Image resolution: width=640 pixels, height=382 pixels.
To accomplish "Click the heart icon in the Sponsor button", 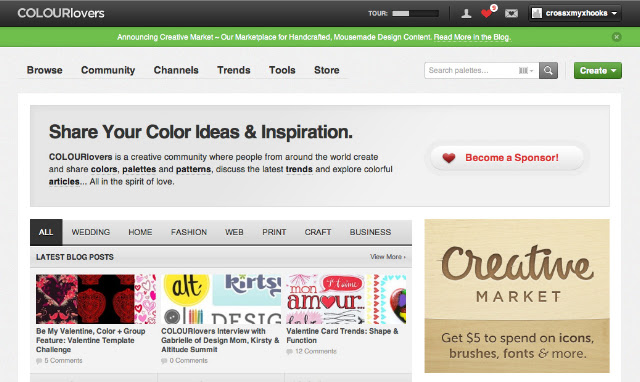I will (449, 158).
